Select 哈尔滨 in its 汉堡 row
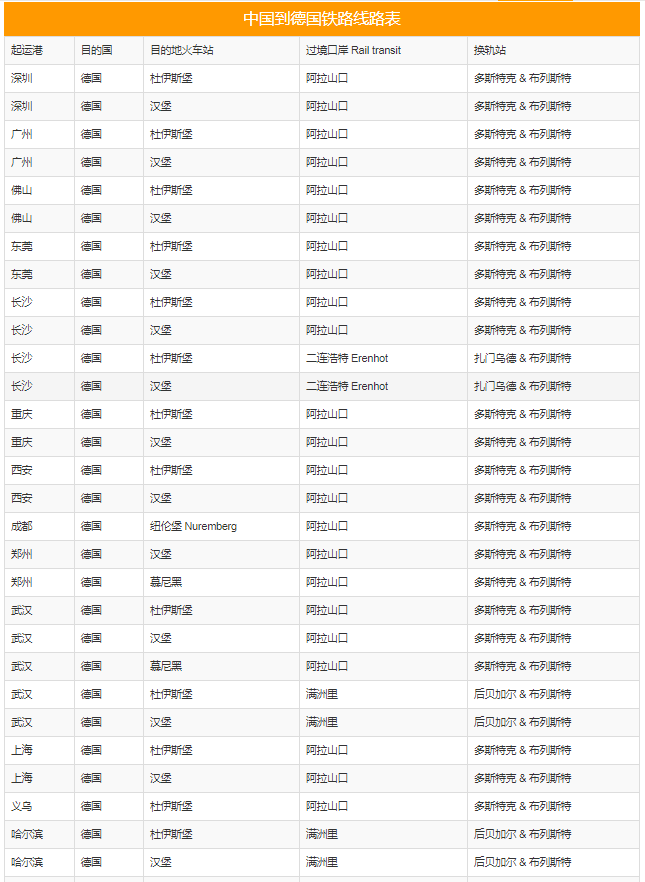This screenshot has height=882, width=645. tap(27, 862)
